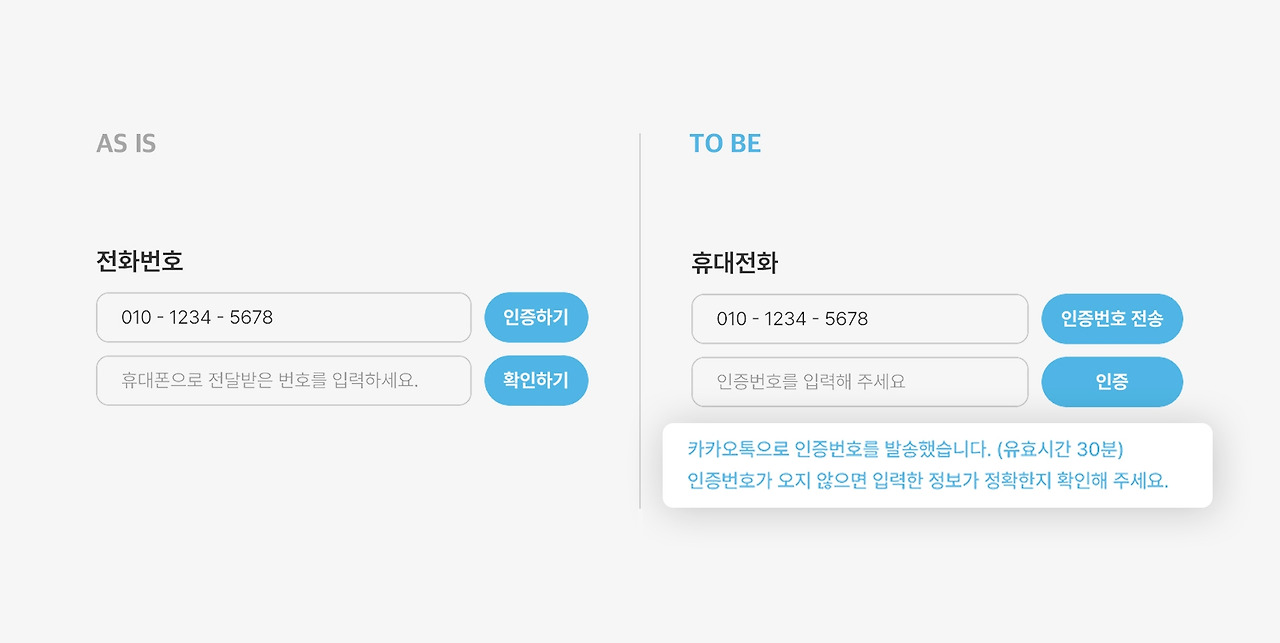
Task: Click the blue 인증 button
Action: click(1112, 382)
